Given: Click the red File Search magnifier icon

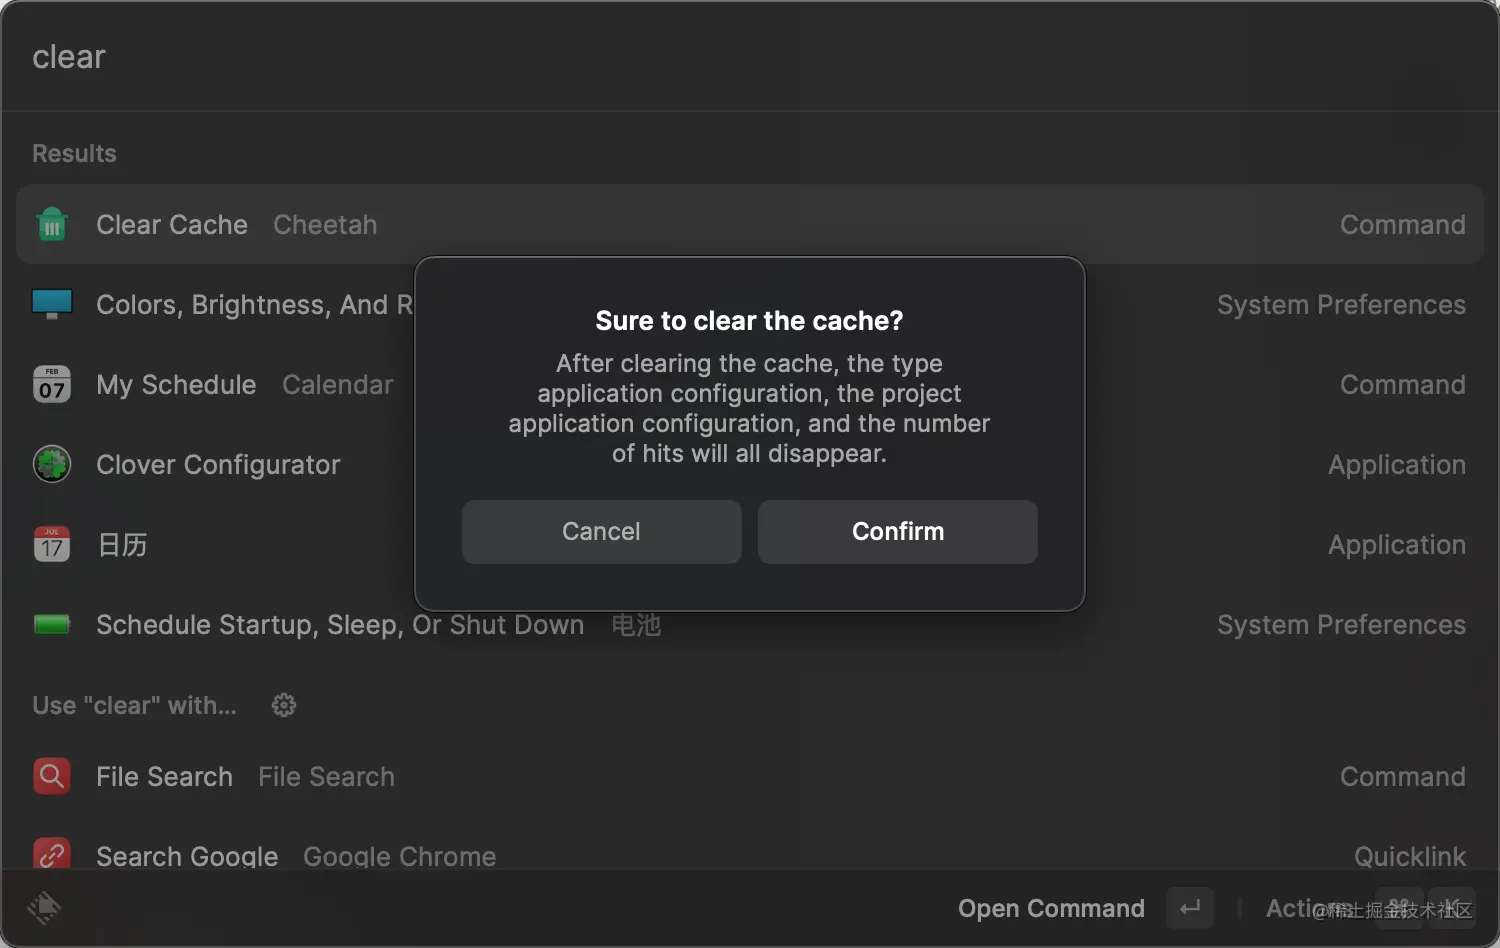Looking at the screenshot, I should [52, 776].
